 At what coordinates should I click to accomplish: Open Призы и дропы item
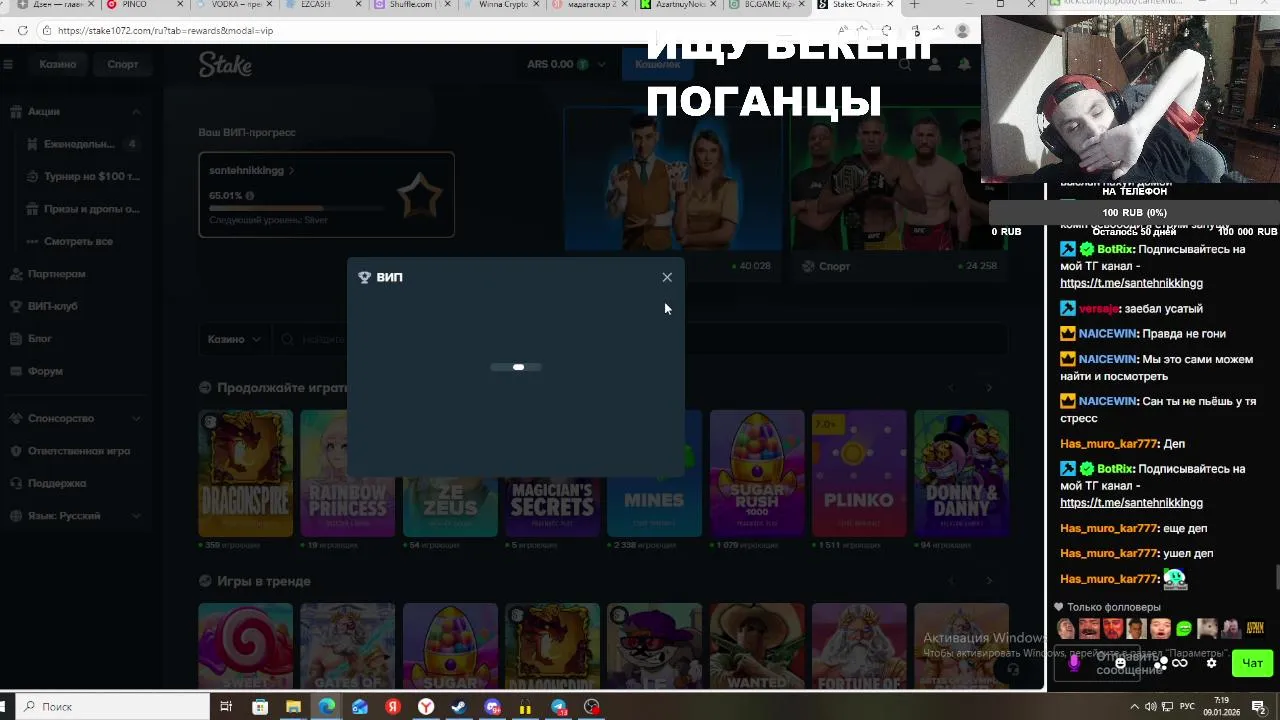(82, 209)
